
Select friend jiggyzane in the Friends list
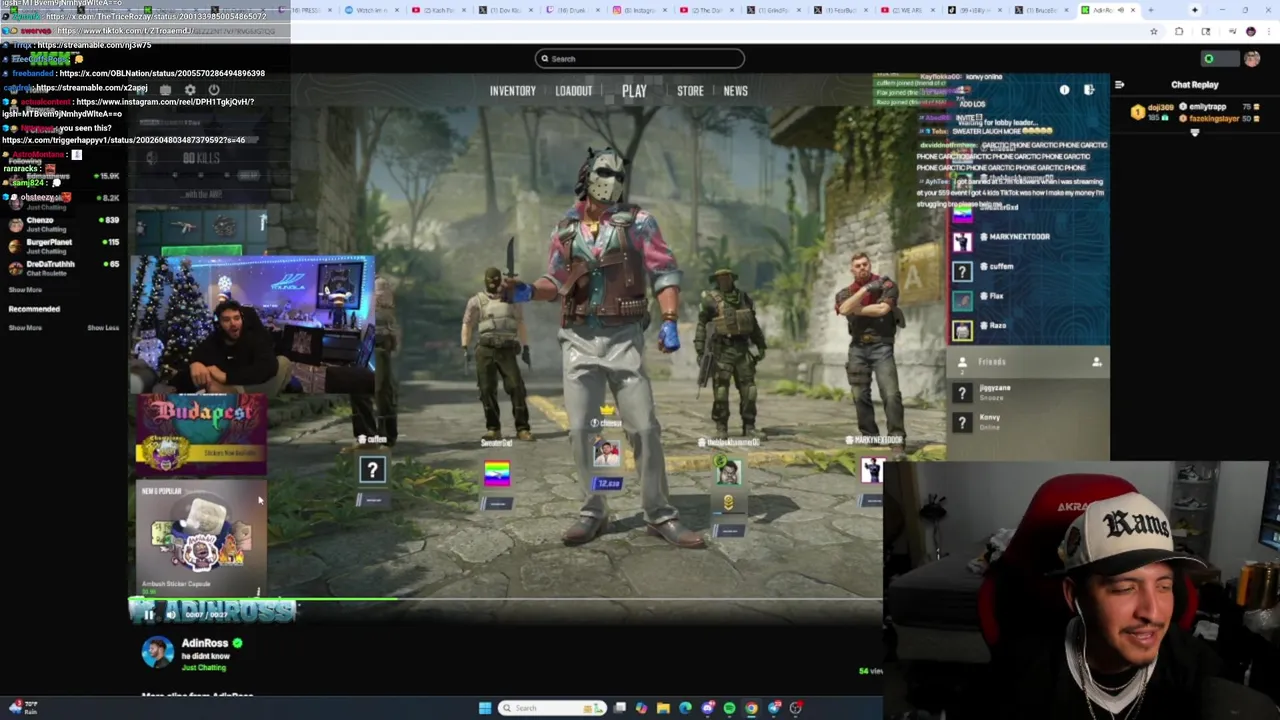point(1028,393)
